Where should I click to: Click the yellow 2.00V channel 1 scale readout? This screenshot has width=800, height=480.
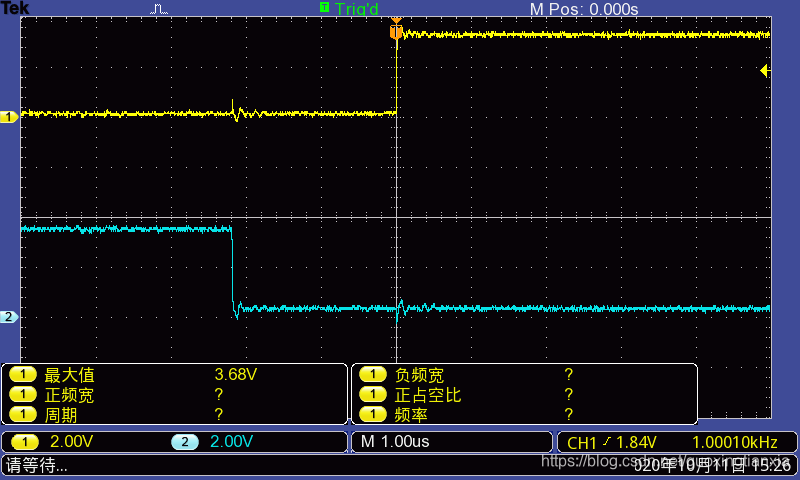coord(71,442)
